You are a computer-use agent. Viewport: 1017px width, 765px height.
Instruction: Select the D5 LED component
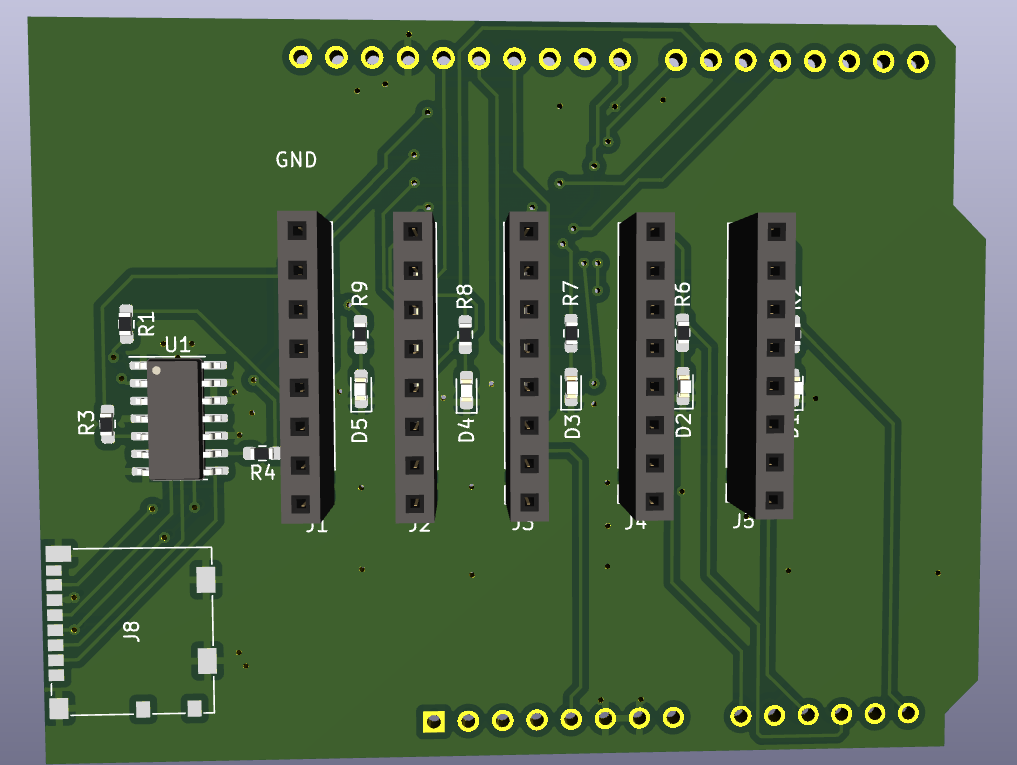point(361,387)
